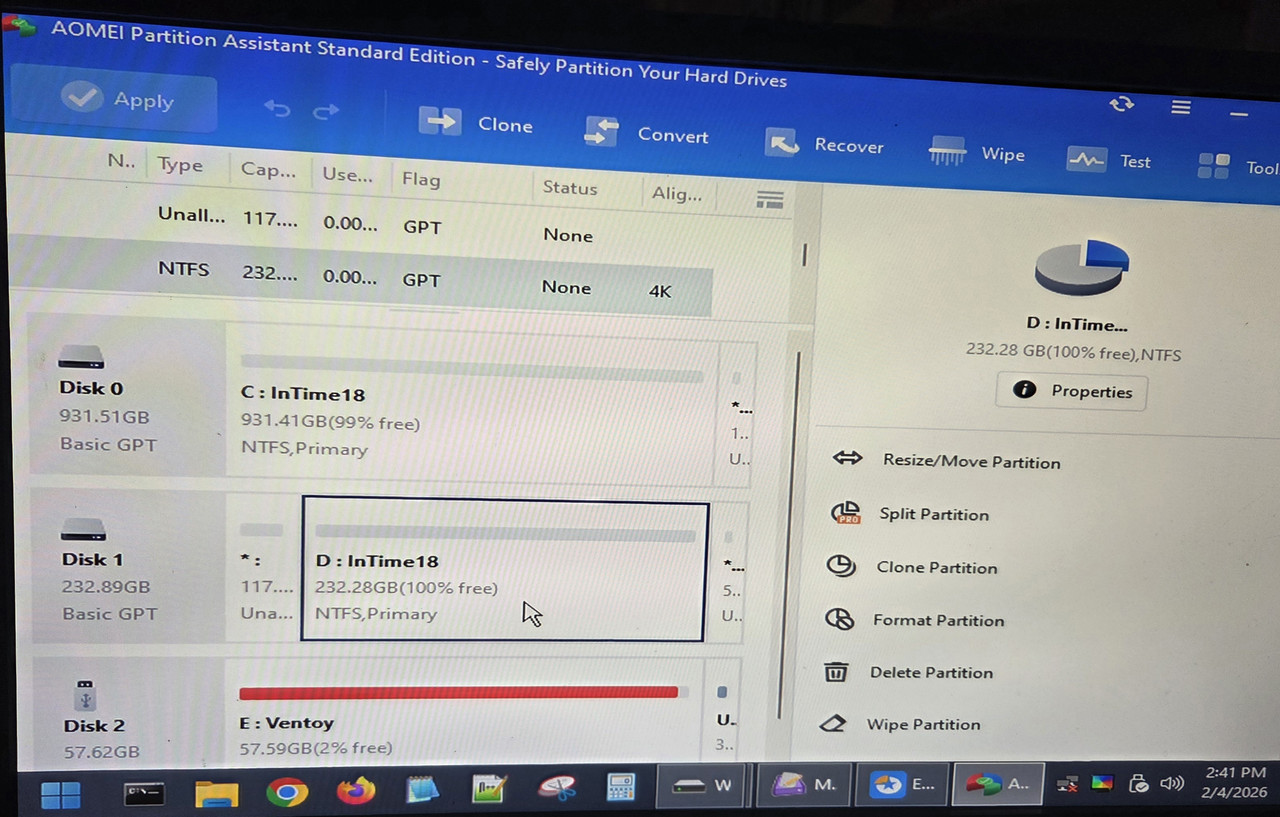Switch to the W.. taskbar window
1280x817 pixels.
(x=701, y=785)
